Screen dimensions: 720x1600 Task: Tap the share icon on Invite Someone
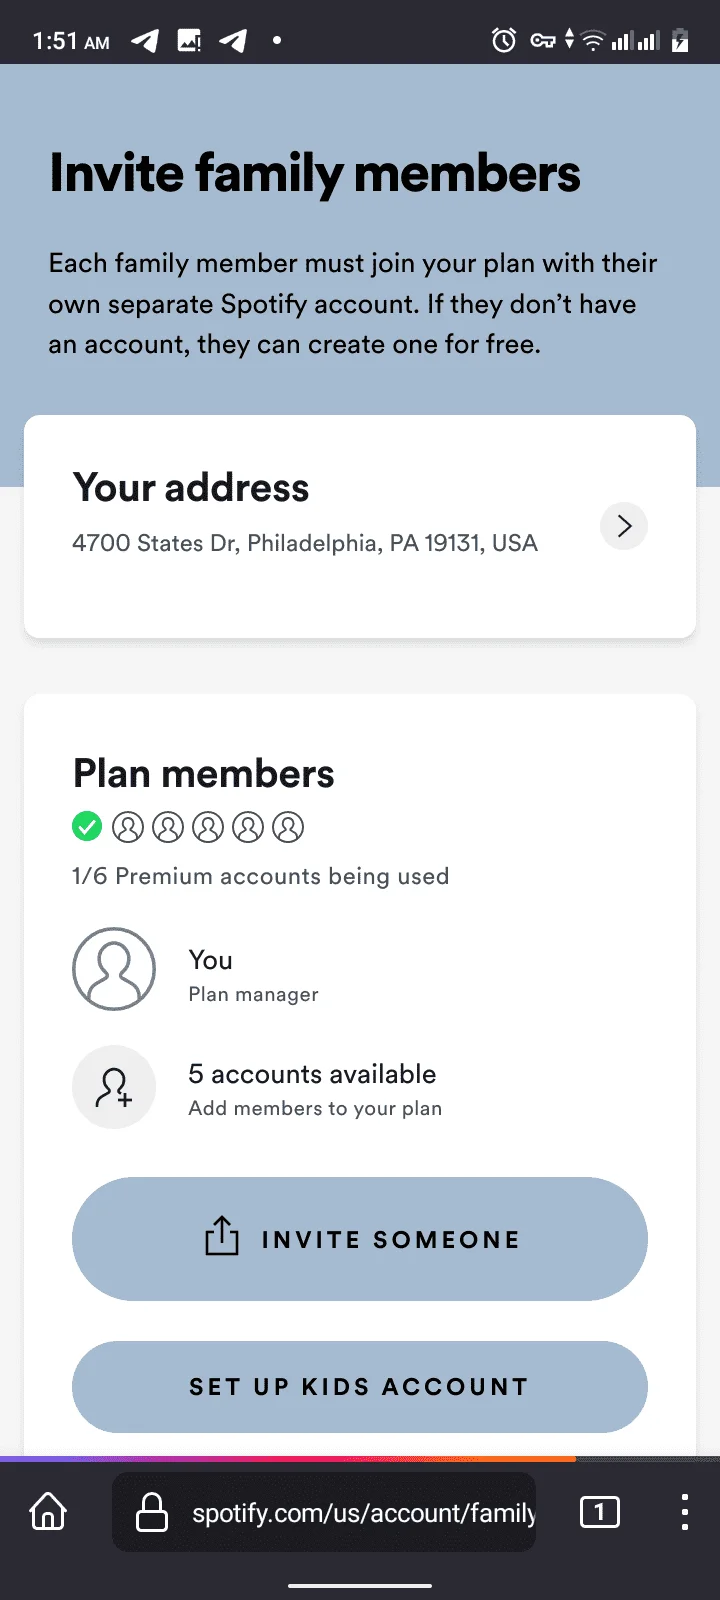click(222, 1236)
